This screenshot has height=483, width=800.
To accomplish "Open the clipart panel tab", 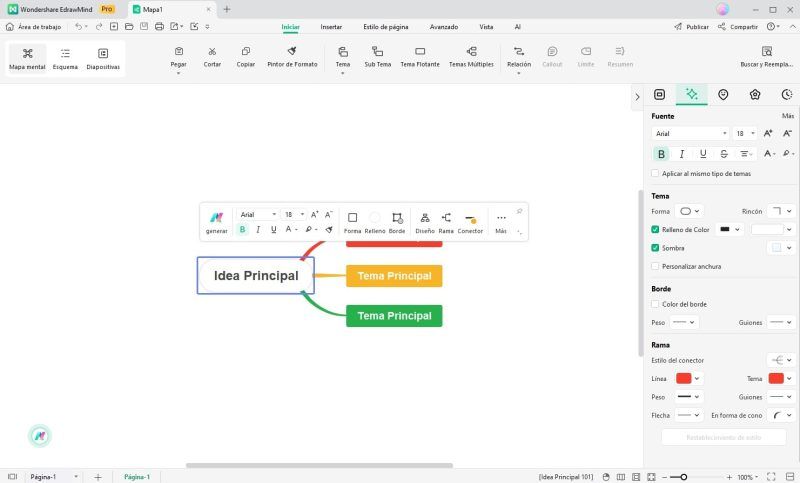I will coord(755,94).
